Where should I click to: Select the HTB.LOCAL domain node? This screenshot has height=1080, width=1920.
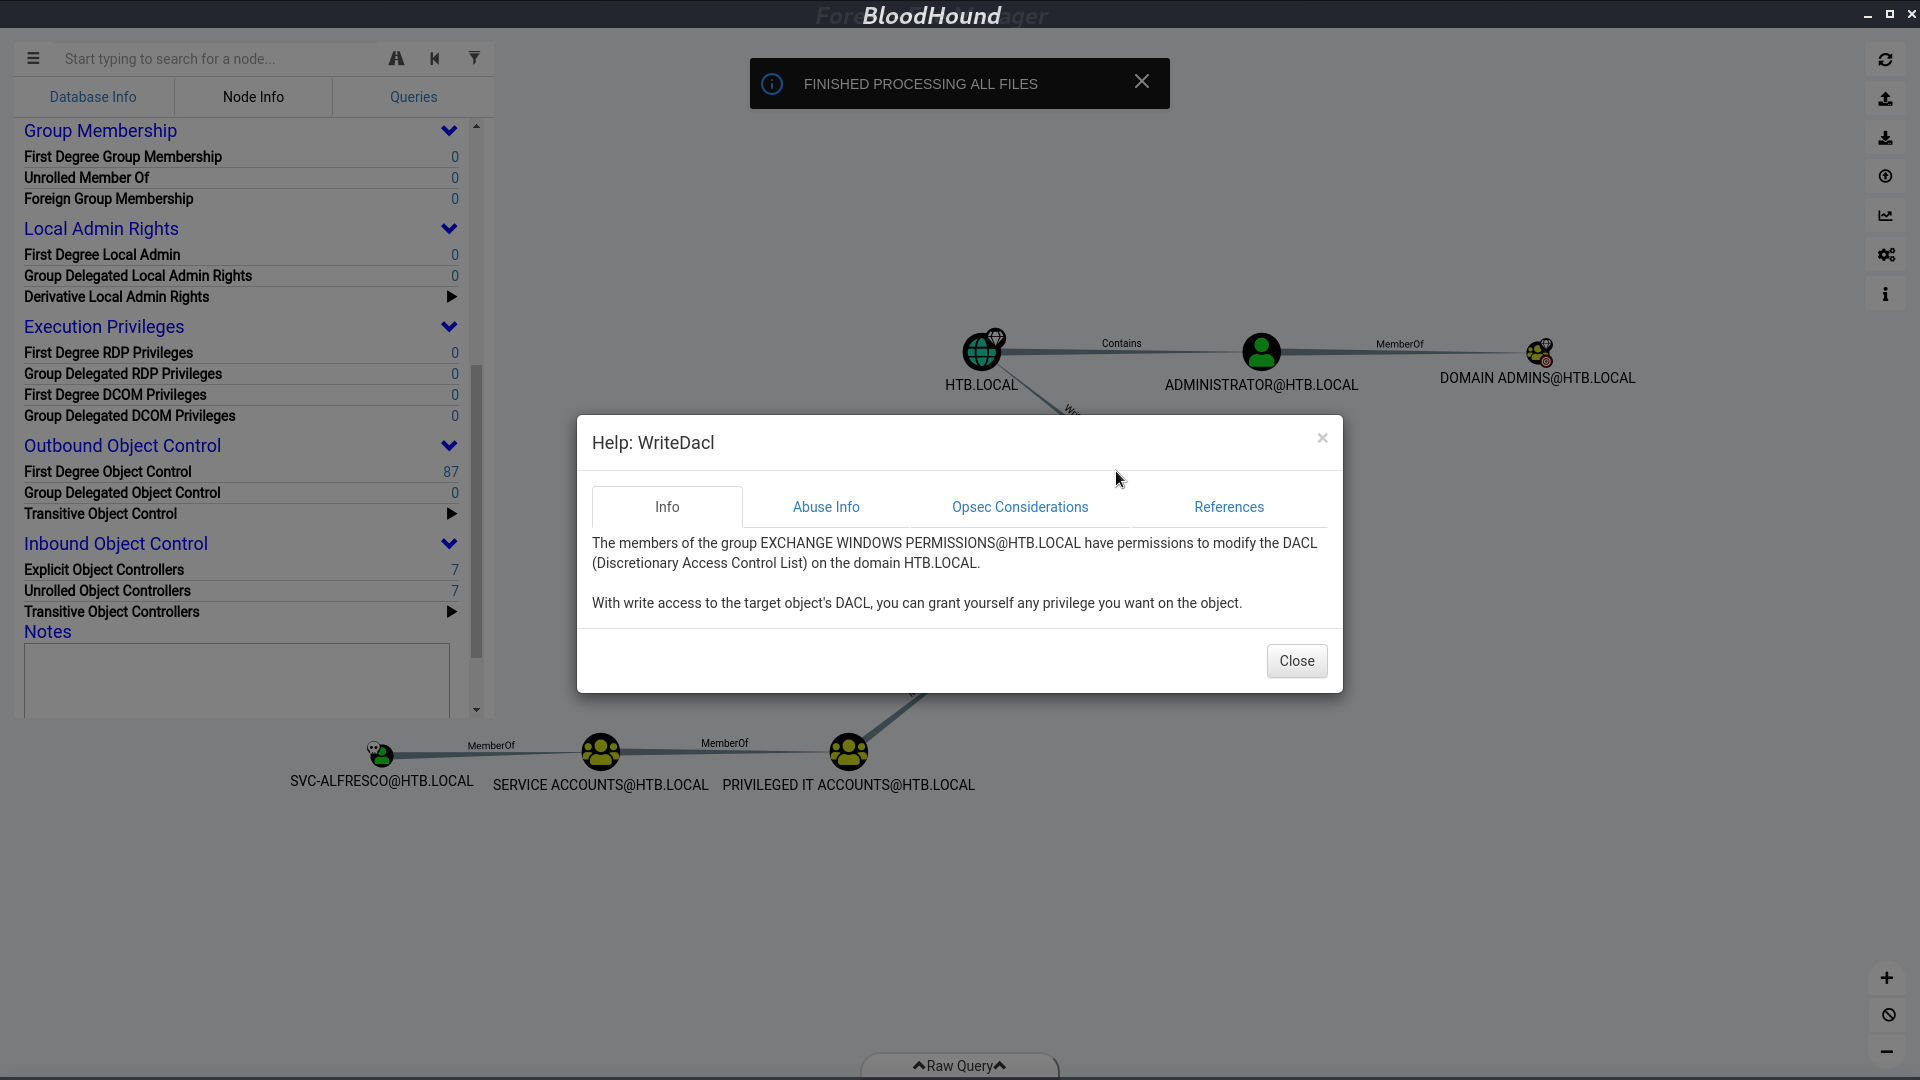982,352
